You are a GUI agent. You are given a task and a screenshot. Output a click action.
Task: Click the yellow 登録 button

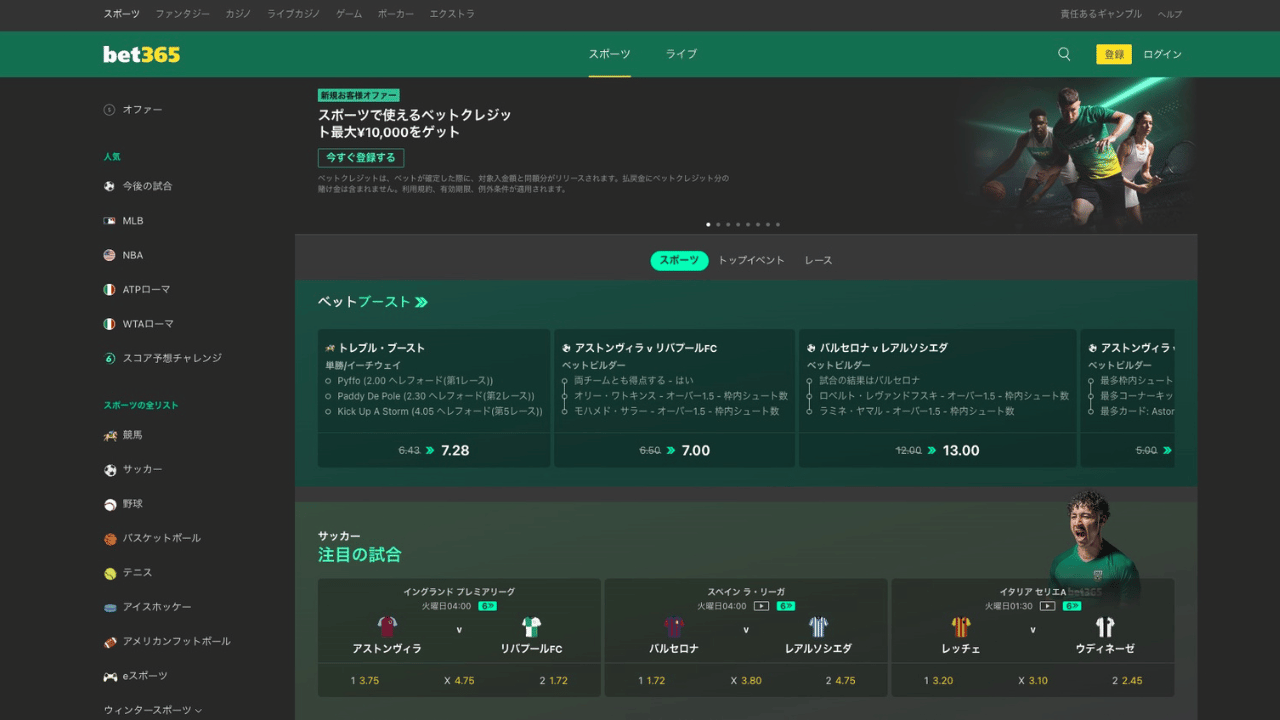point(1114,54)
